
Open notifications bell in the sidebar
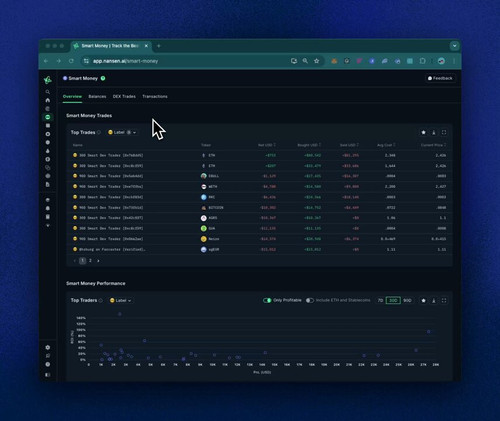[x=48, y=208]
